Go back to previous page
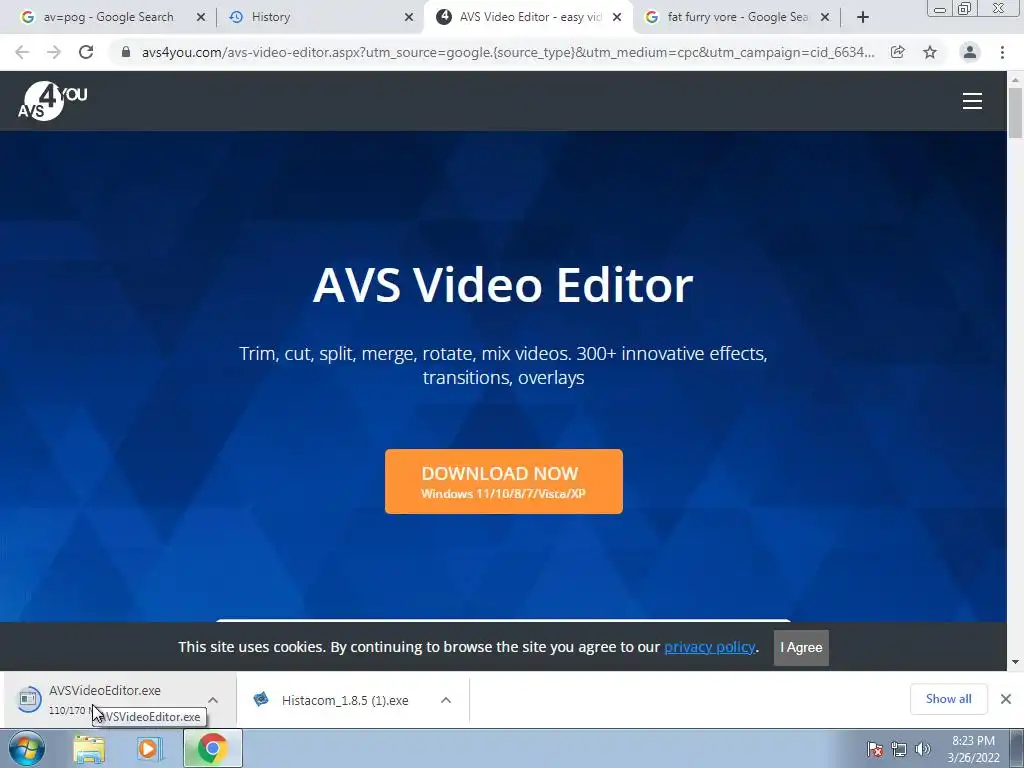This screenshot has height=768, width=1024. click(x=22, y=52)
